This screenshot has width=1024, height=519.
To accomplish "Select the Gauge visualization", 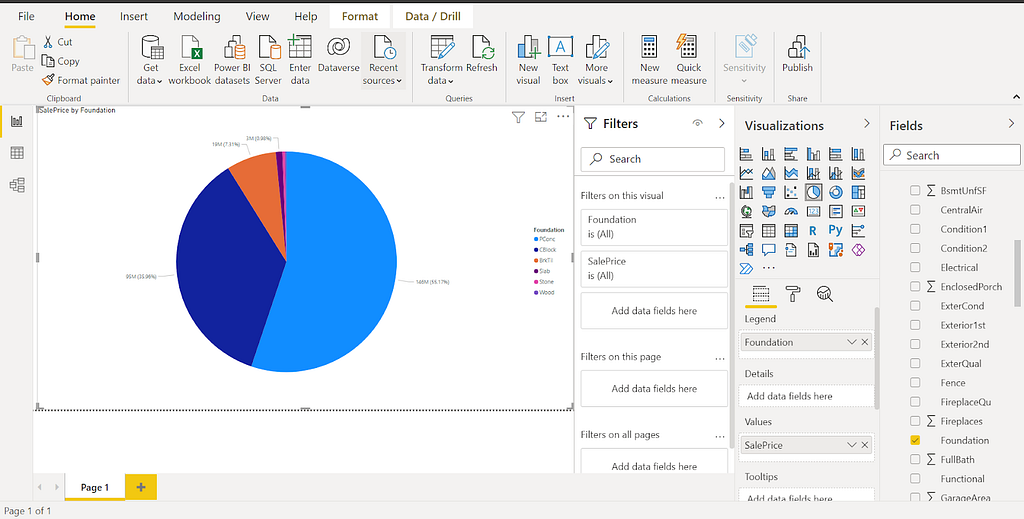I will (x=791, y=211).
